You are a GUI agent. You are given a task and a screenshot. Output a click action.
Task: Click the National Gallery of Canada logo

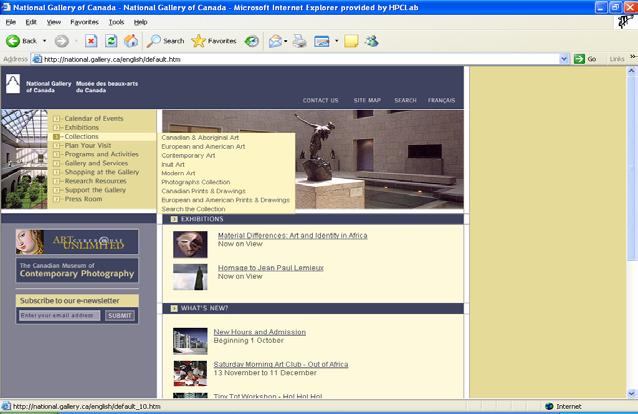pyautogui.click(x=13, y=84)
